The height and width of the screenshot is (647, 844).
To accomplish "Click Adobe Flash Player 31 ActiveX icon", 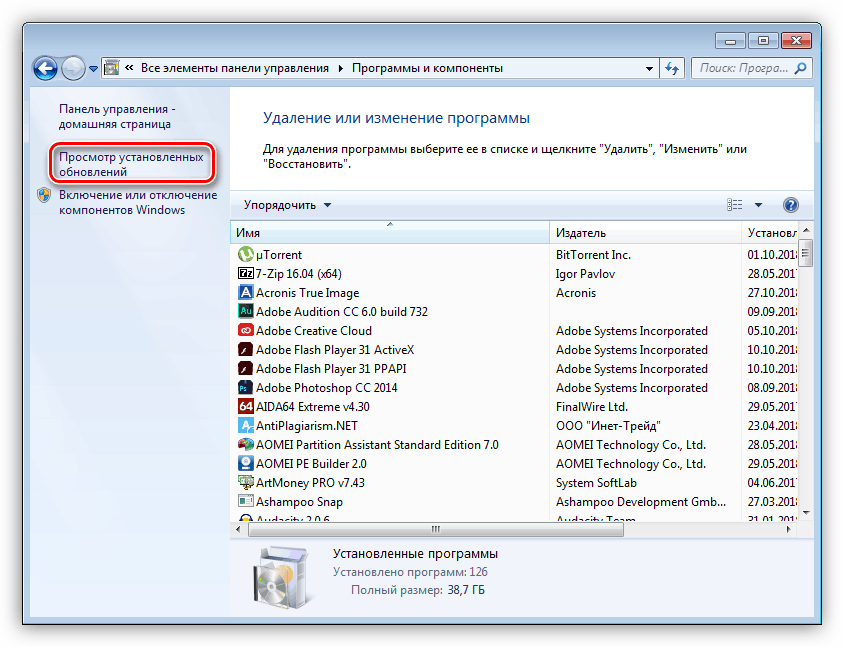I will pos(245,349).
